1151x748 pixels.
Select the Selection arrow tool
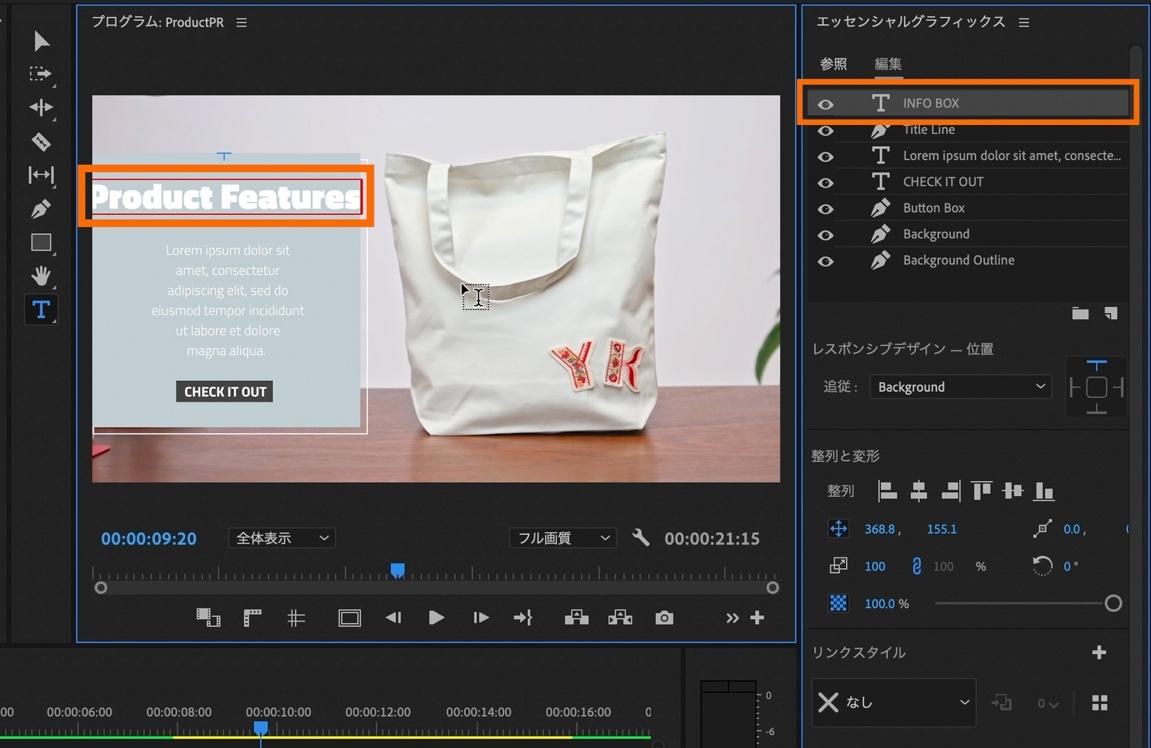(x=41, y=41)
